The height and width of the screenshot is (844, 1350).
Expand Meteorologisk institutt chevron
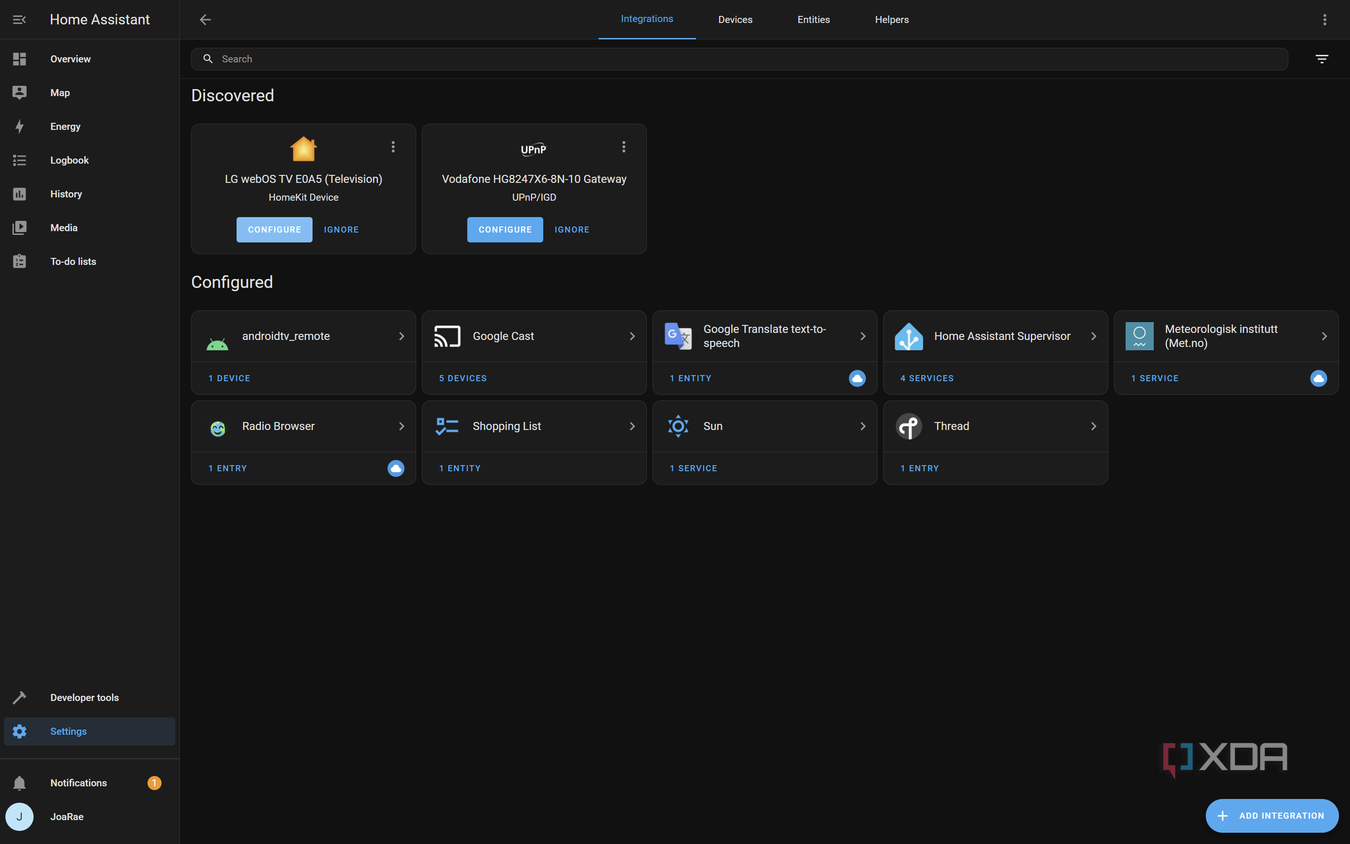click(1324, 336)
